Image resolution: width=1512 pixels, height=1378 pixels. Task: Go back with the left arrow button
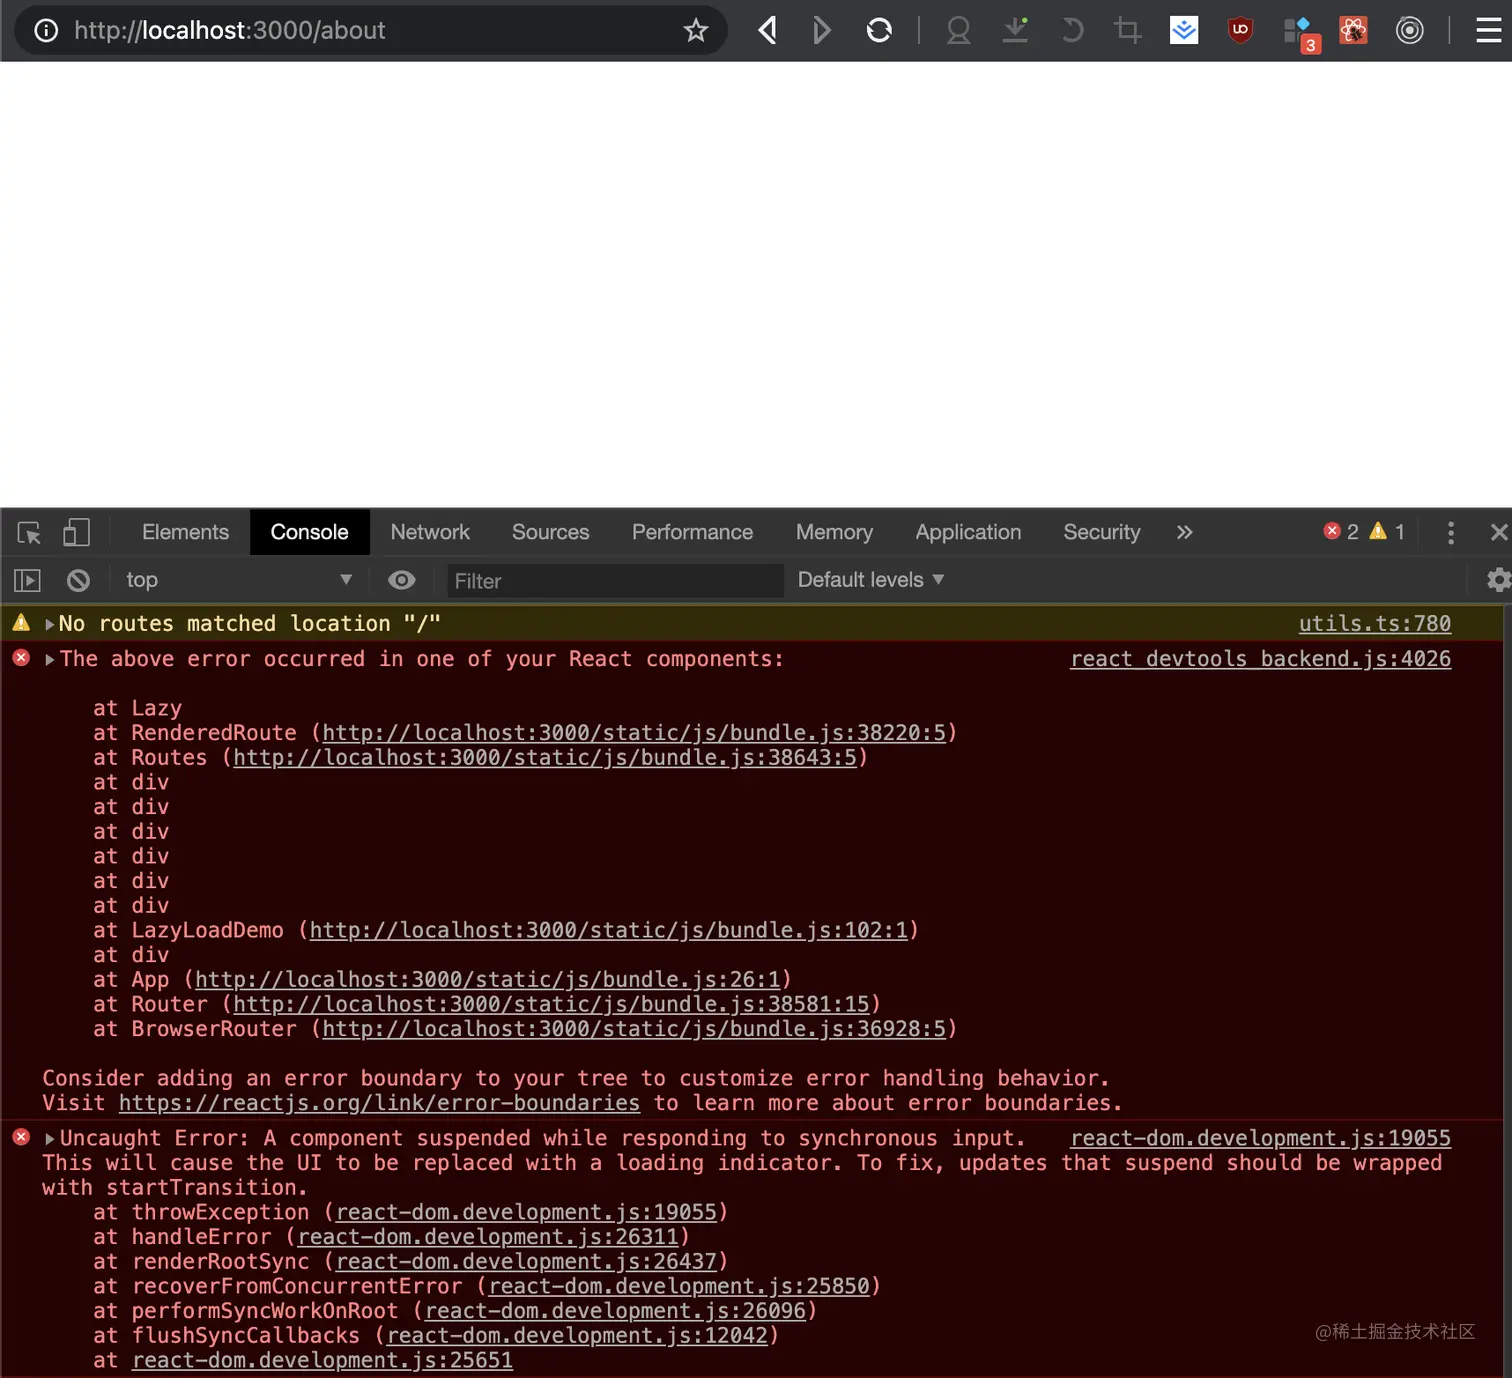click(767, 30)
